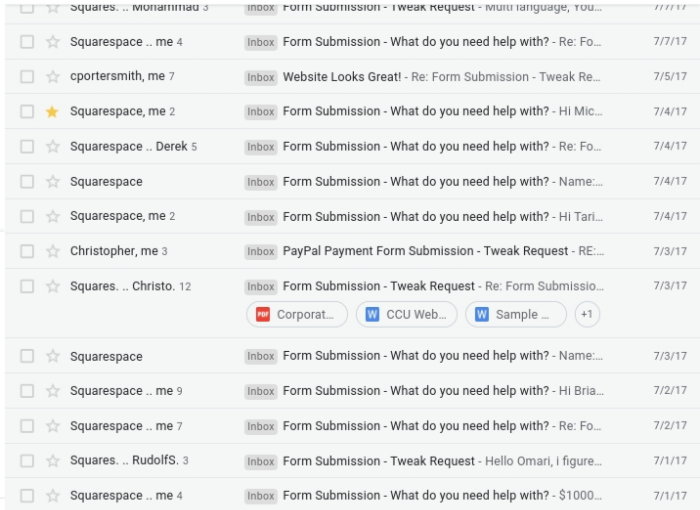
Task: Select checkbox for Squarespace .. me 9 thread
Action: pos(27,391)
